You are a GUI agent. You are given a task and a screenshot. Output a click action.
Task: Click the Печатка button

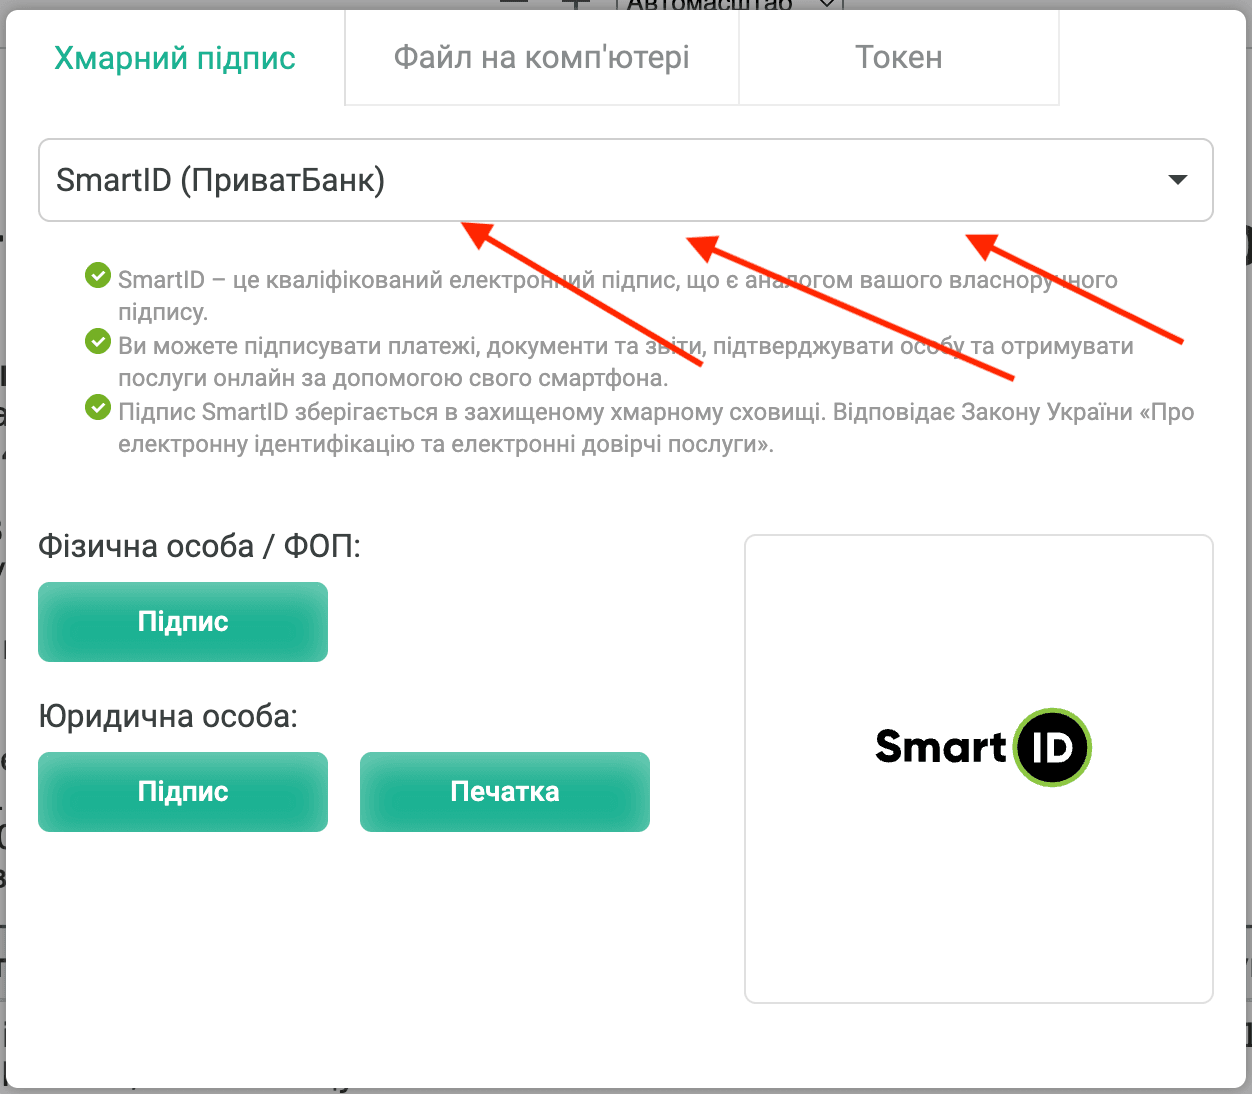(505, 792)
